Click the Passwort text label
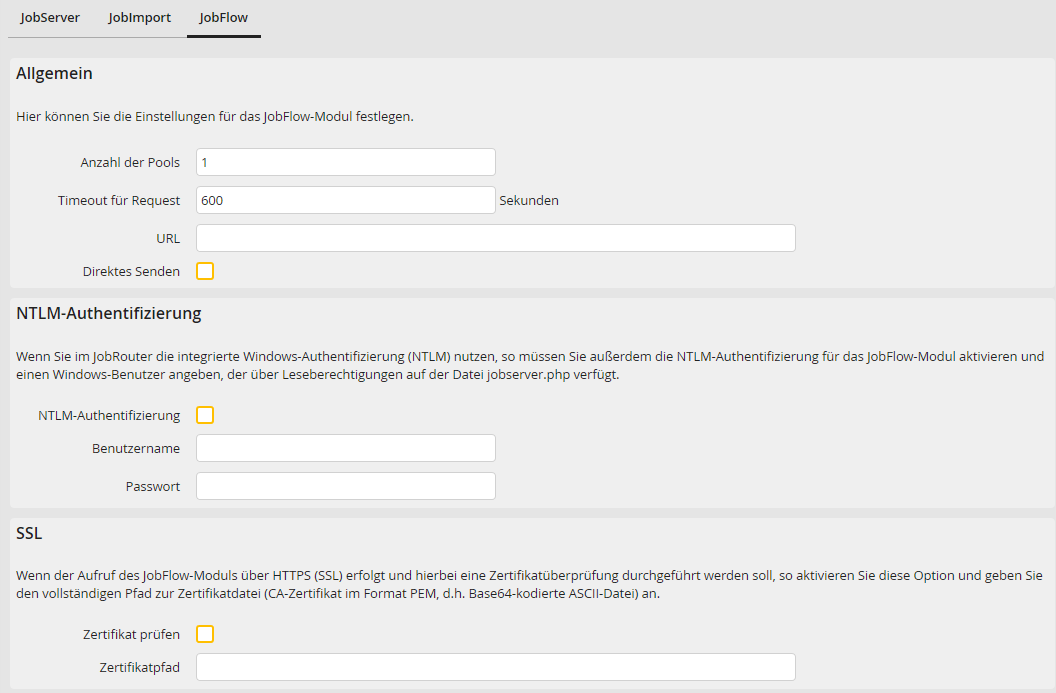The height and width of the screenshot is (693, 1056). coord(153,486)
